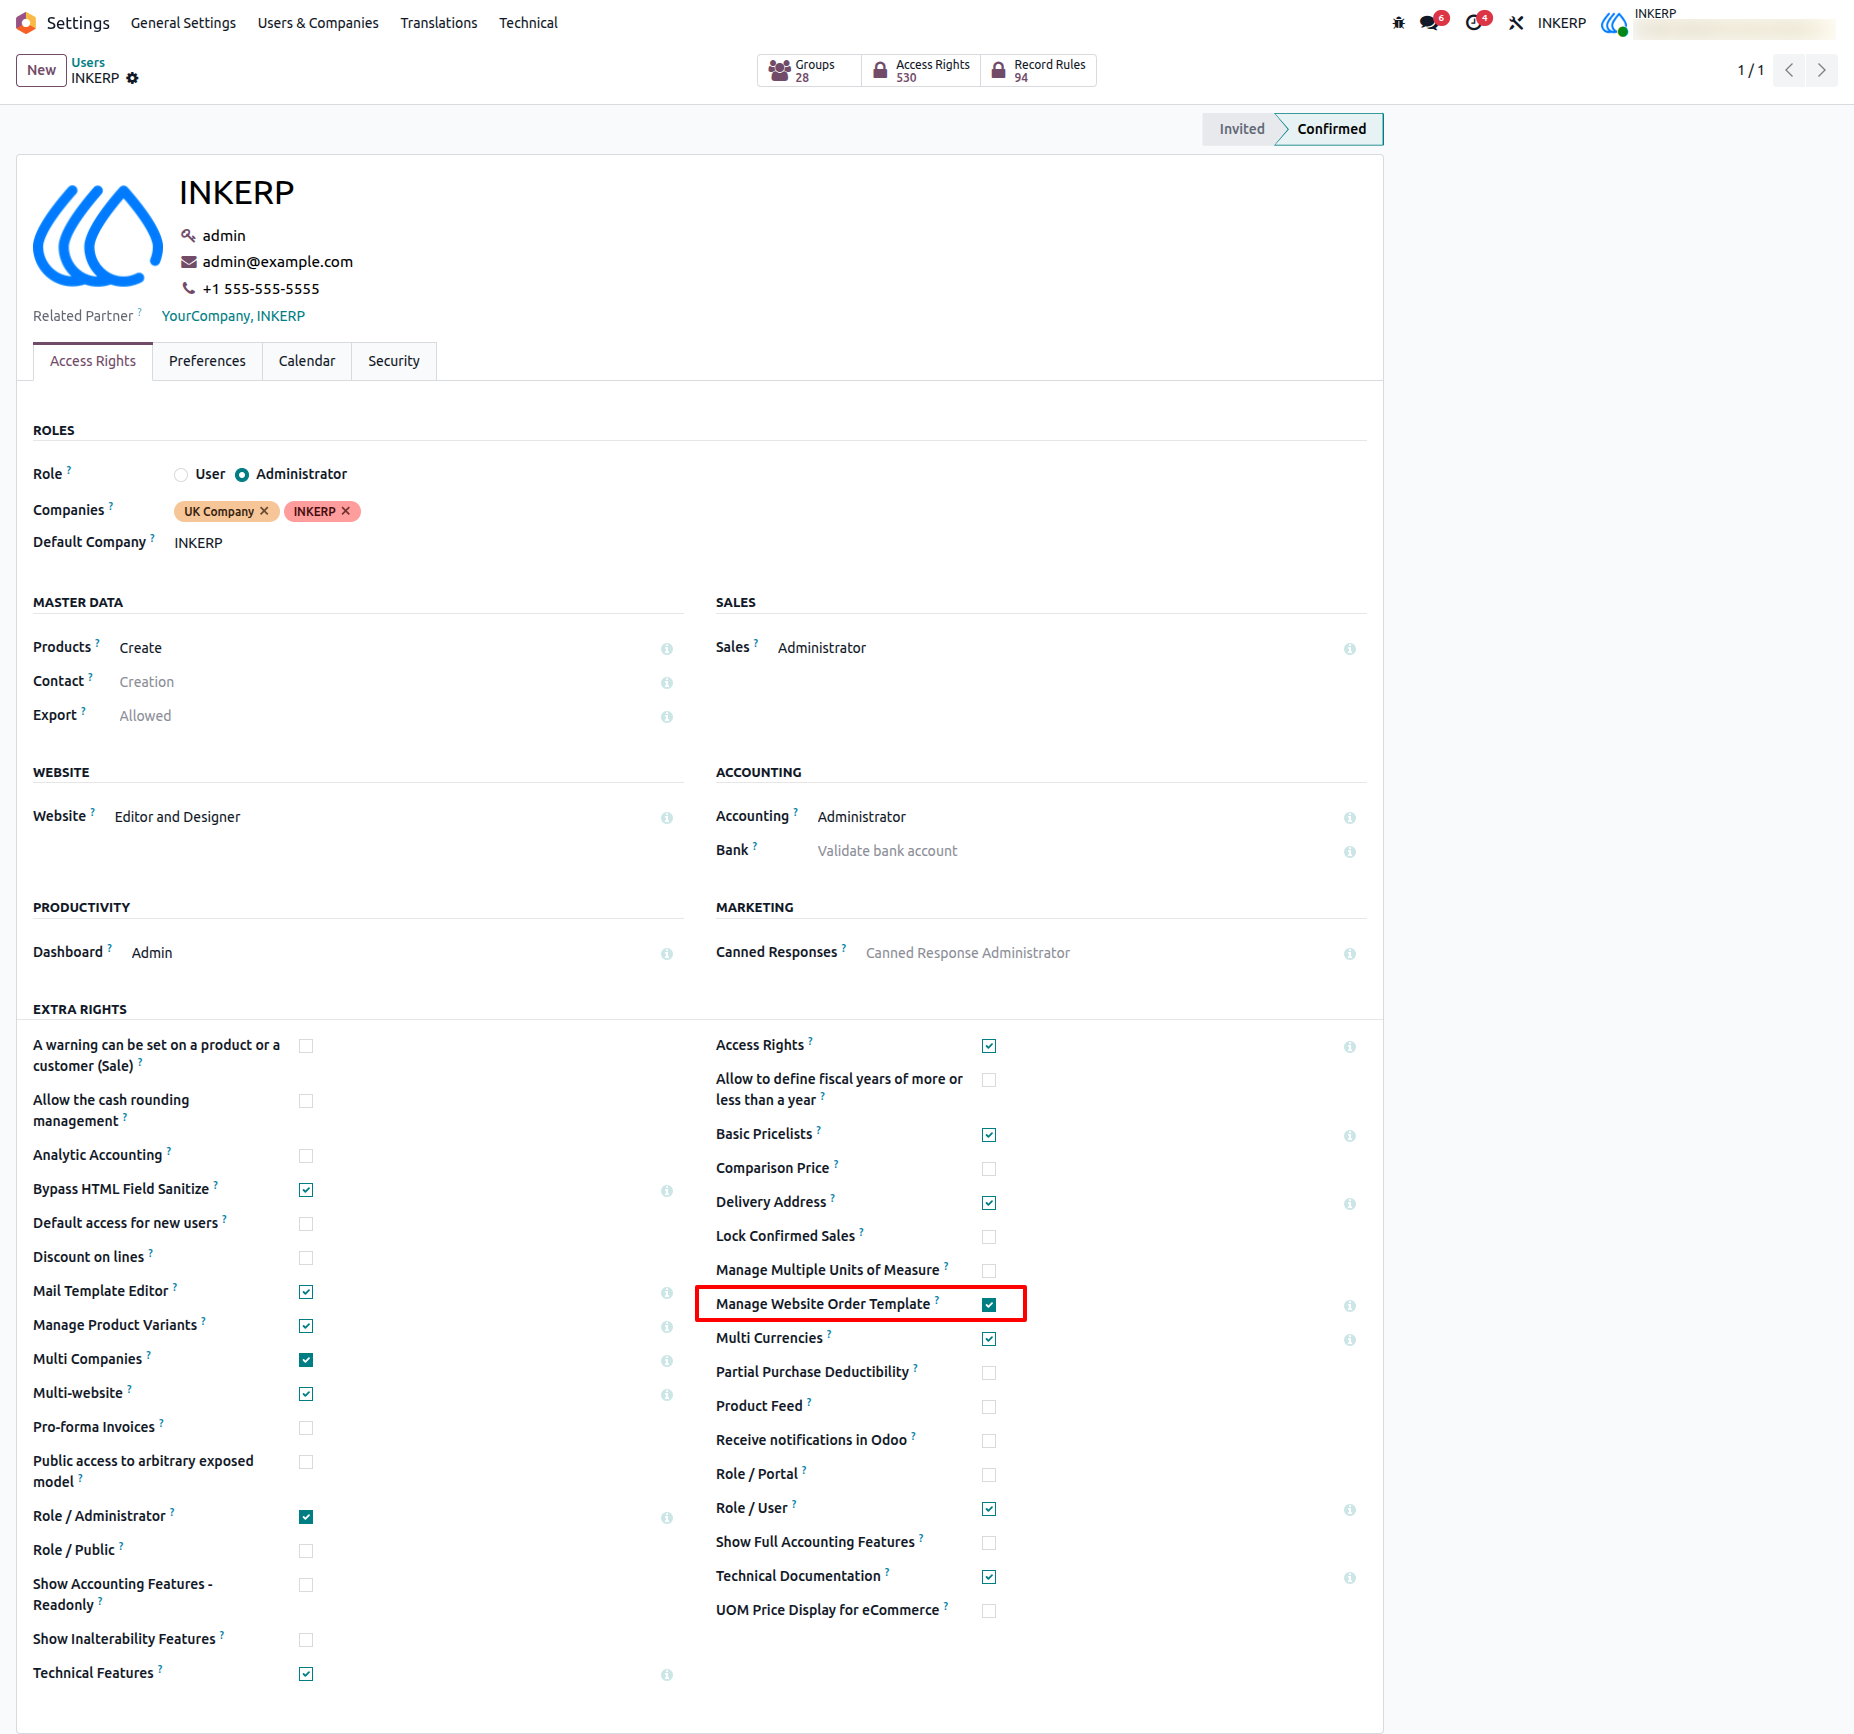Open the General Settings menu
This screenshot has height=1734, width=1854.
[183, 23]
